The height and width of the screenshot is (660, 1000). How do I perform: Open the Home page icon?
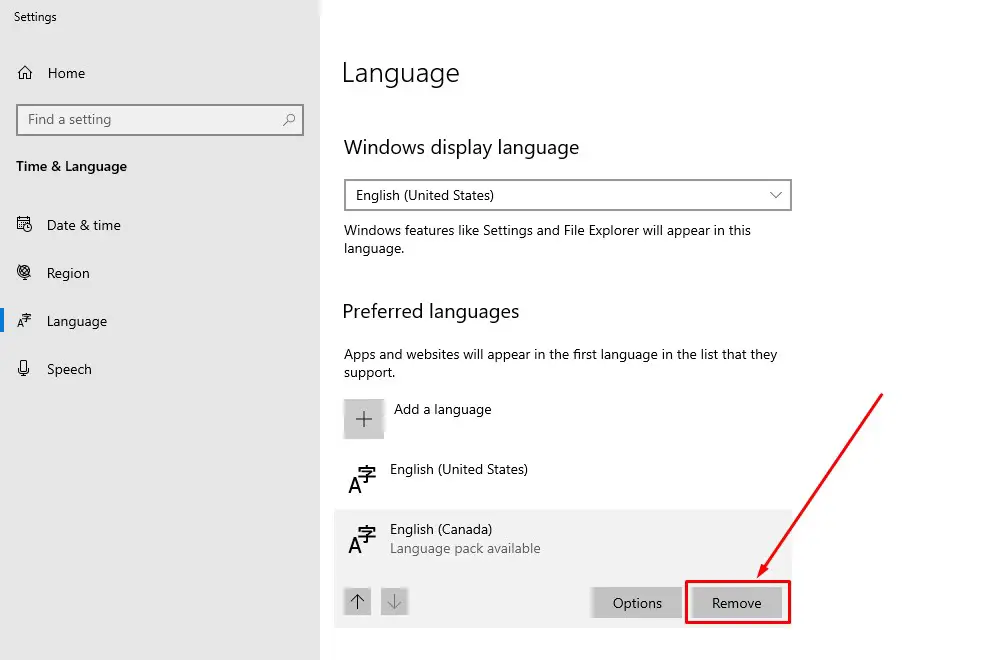(x=25, y=73)
